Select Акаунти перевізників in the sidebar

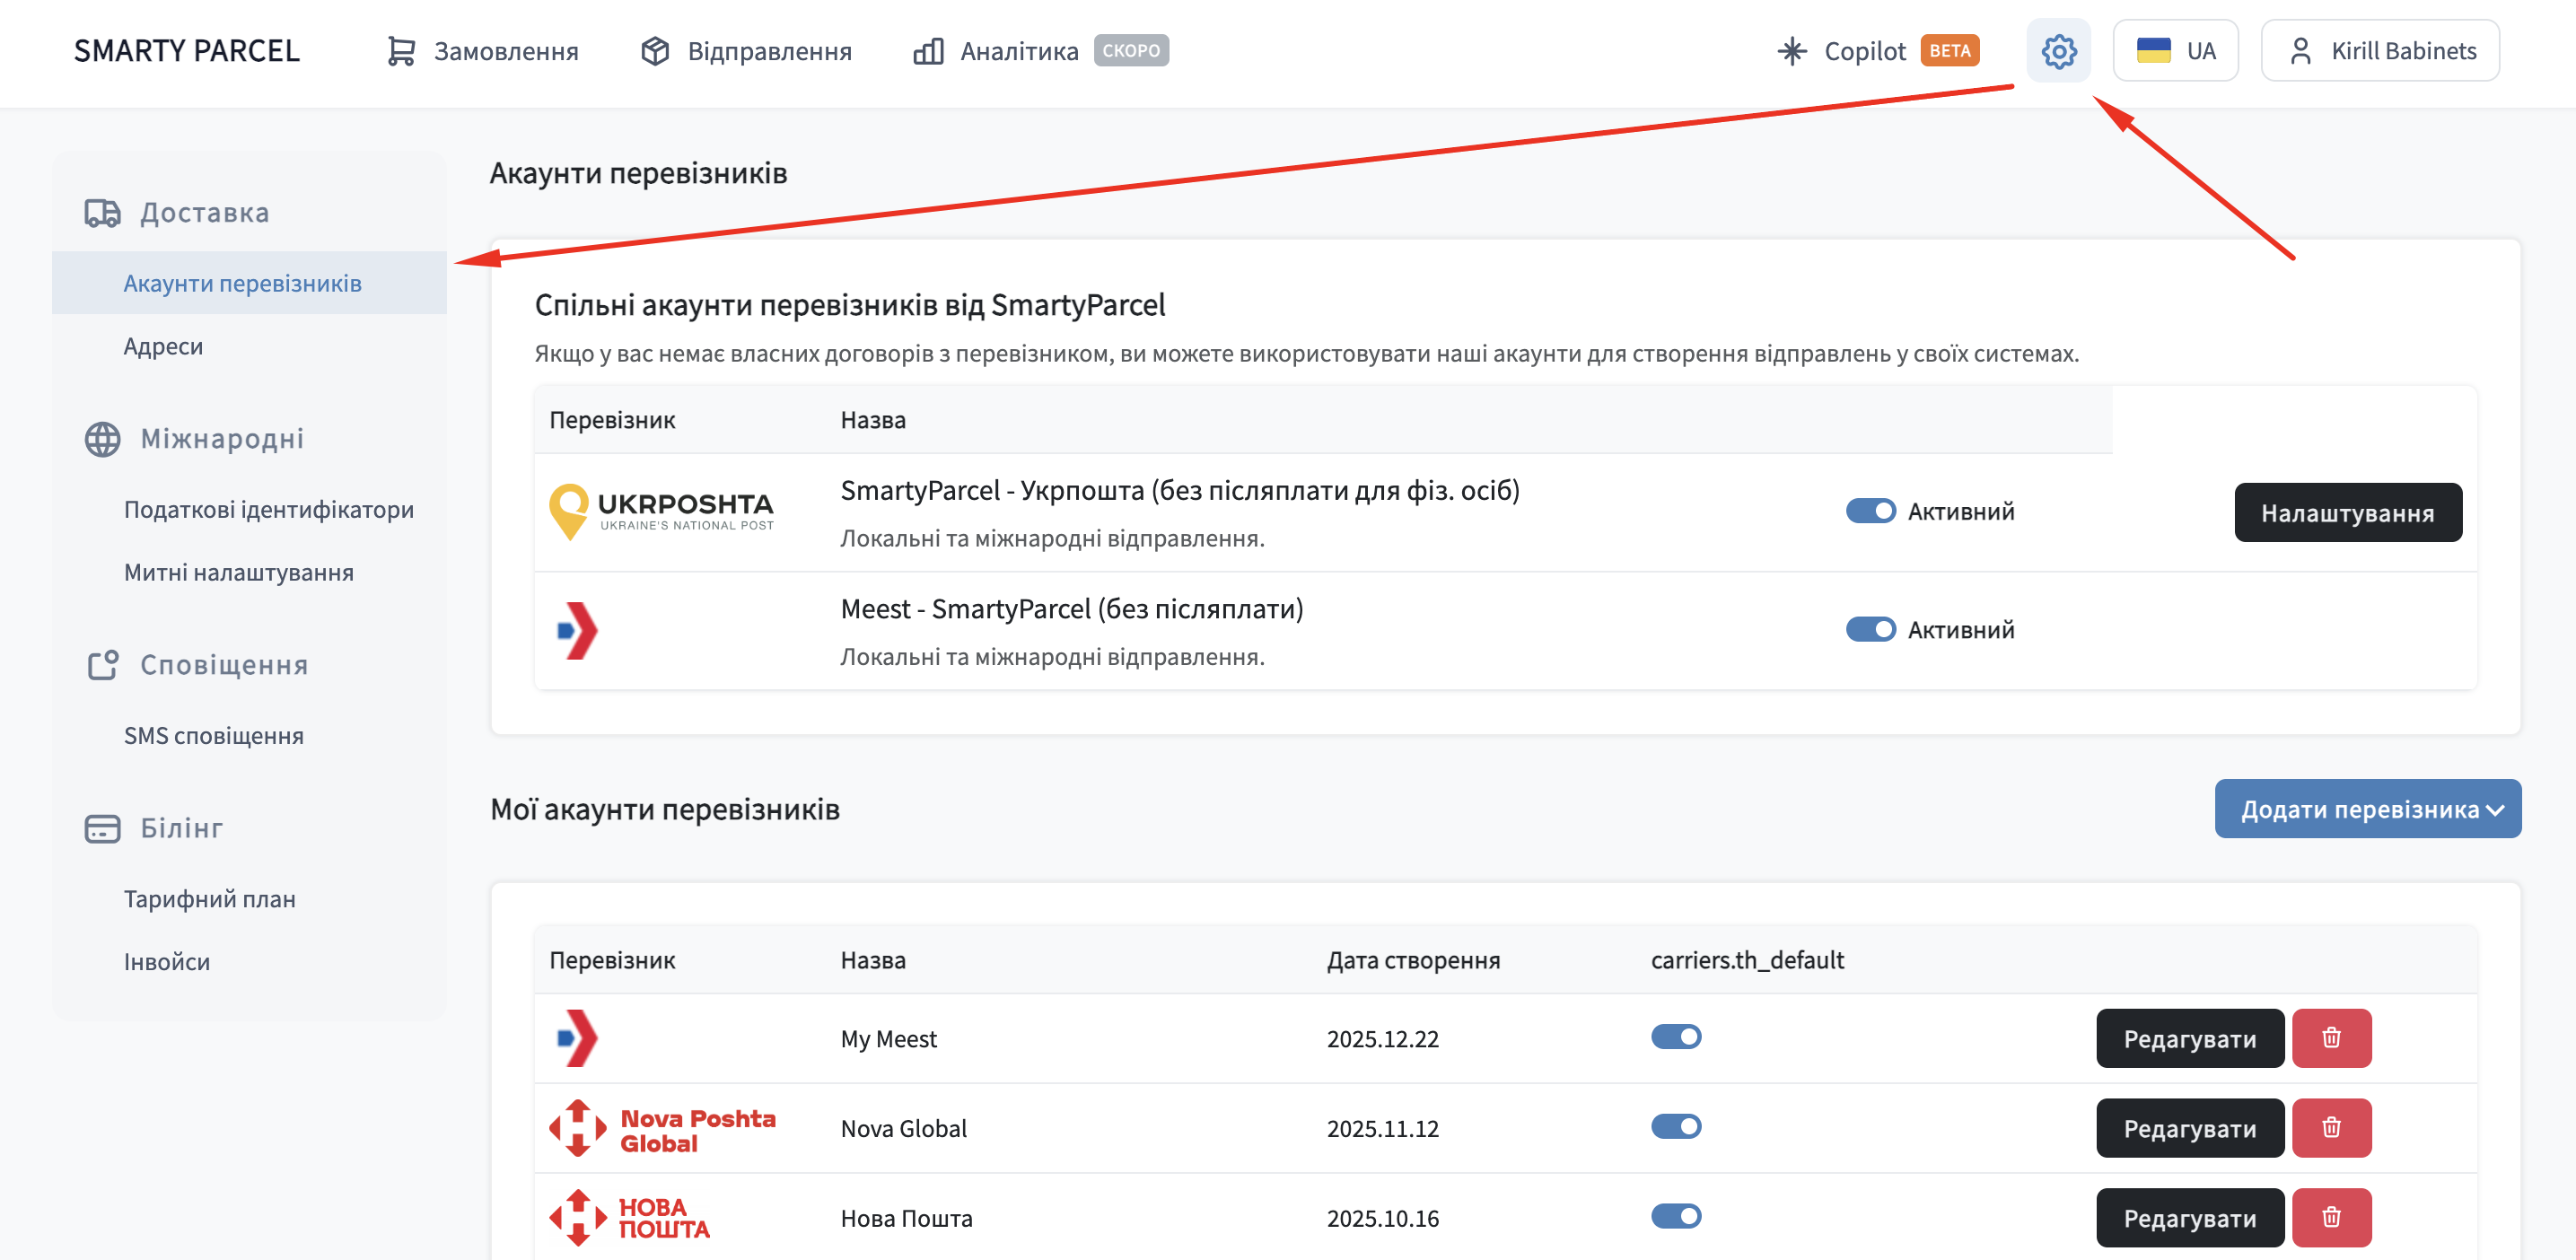[x=249, y=283]
